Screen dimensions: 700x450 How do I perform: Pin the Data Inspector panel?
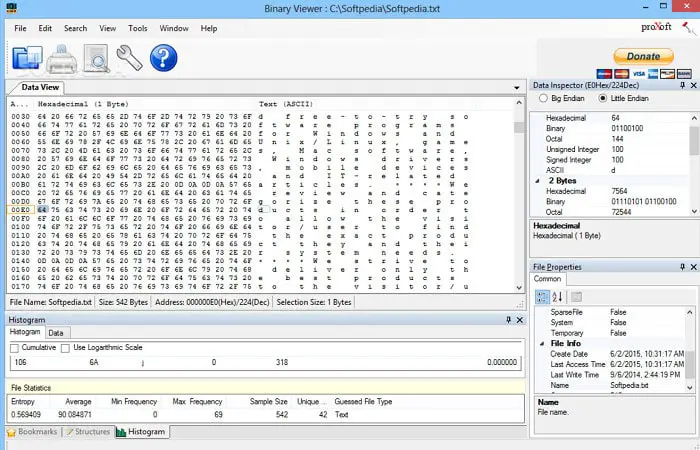point(682,85)
